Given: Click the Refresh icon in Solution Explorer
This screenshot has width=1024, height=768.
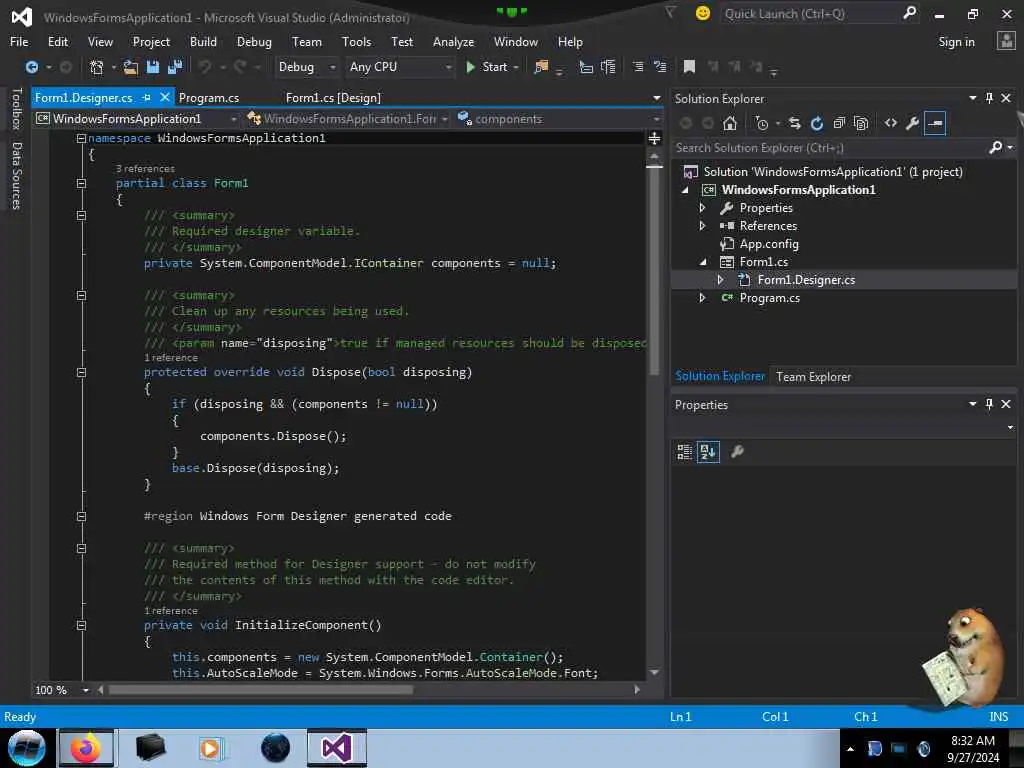Looking at the screenshot, I should coord(817,123).
